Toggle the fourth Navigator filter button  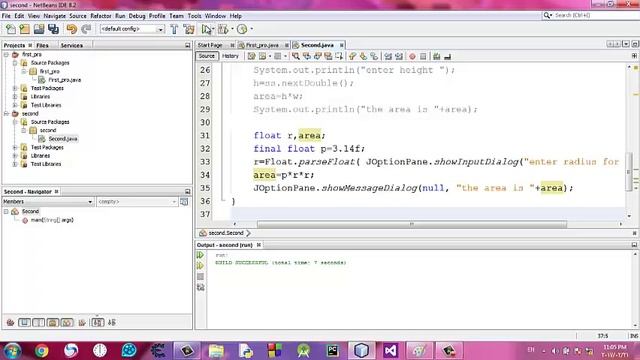[x=67, y=322]
